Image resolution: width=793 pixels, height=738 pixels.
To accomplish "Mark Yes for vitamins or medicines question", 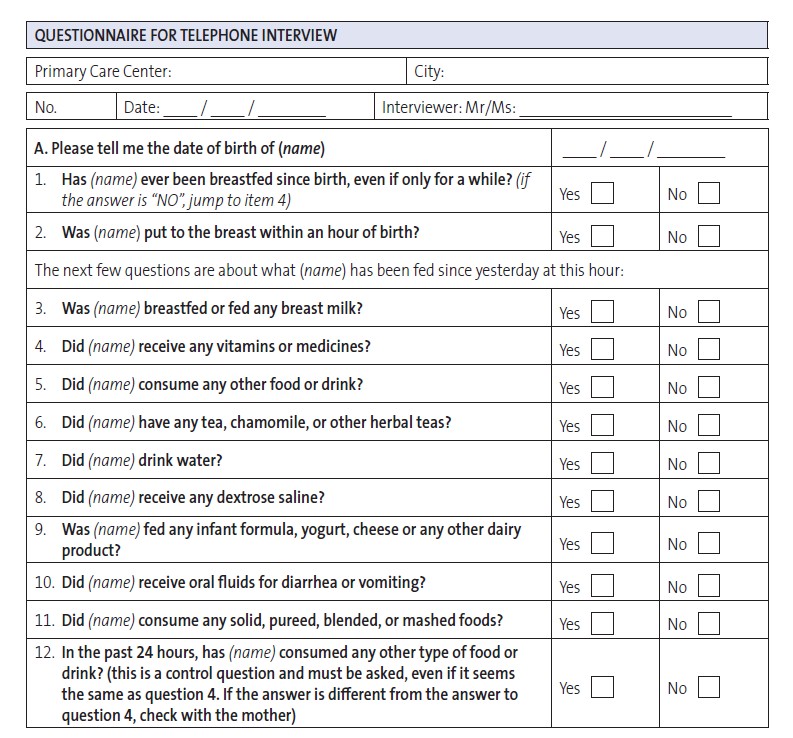I will coord(602,349).
